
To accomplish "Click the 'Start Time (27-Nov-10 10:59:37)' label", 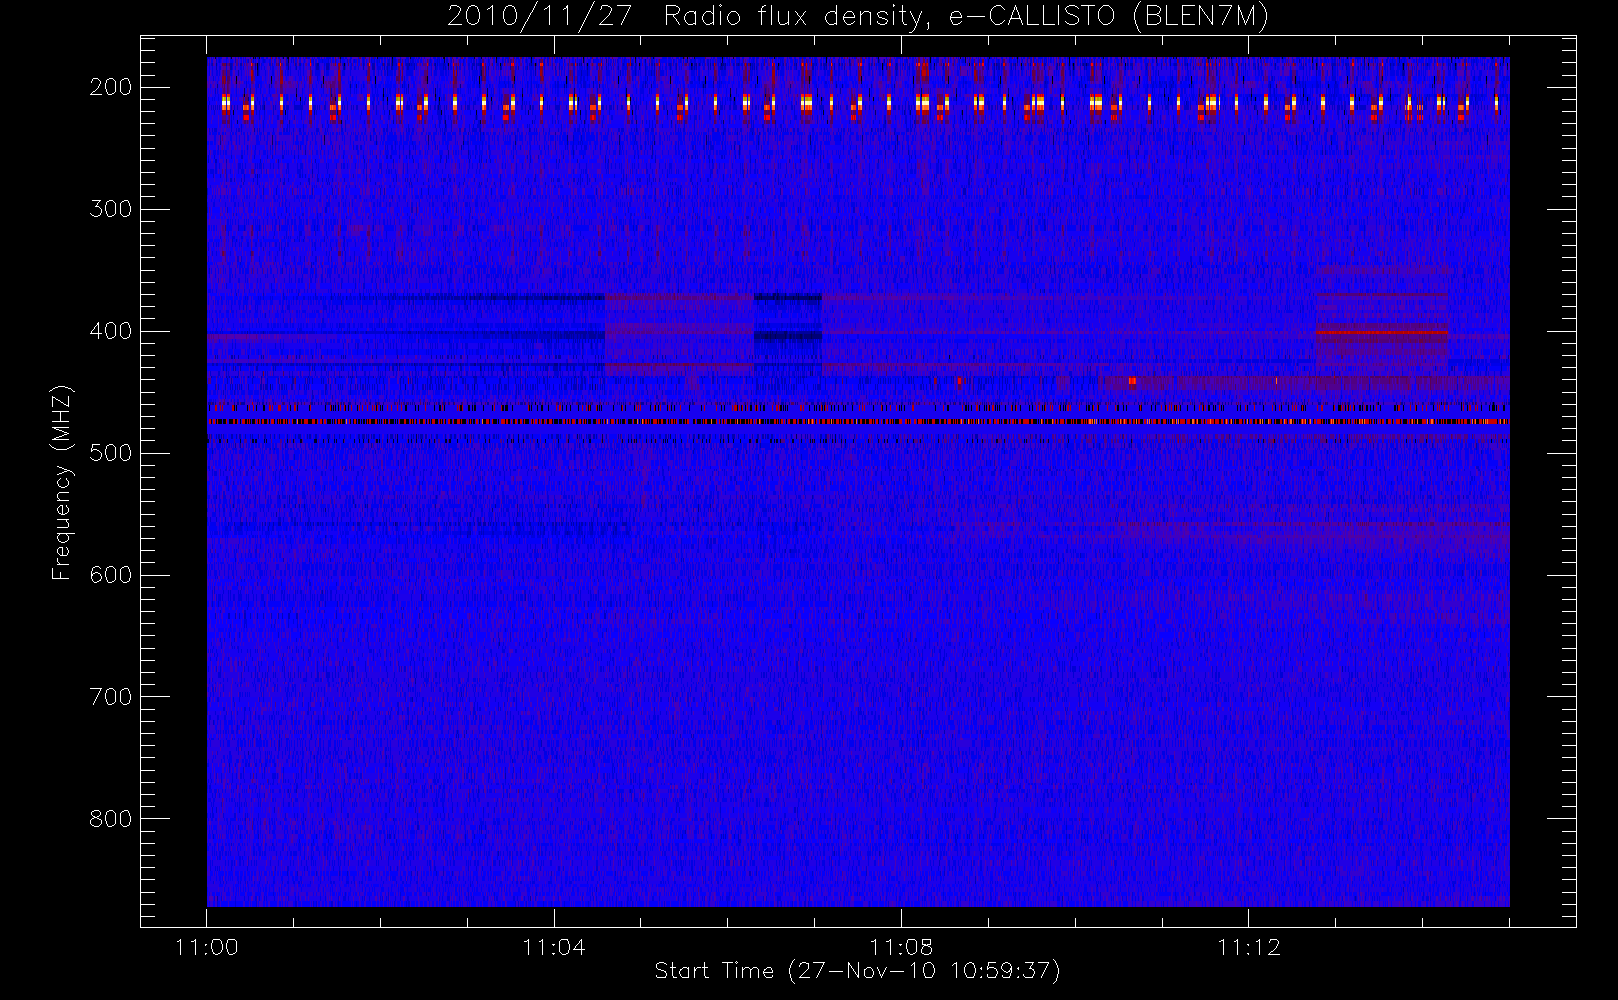I will 857,971.
